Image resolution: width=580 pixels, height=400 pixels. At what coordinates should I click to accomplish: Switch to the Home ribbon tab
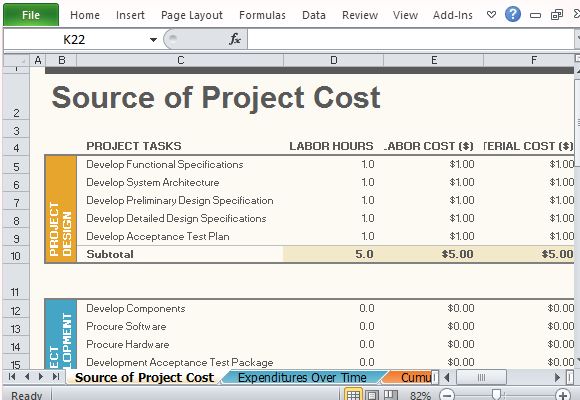coord(85,15)
